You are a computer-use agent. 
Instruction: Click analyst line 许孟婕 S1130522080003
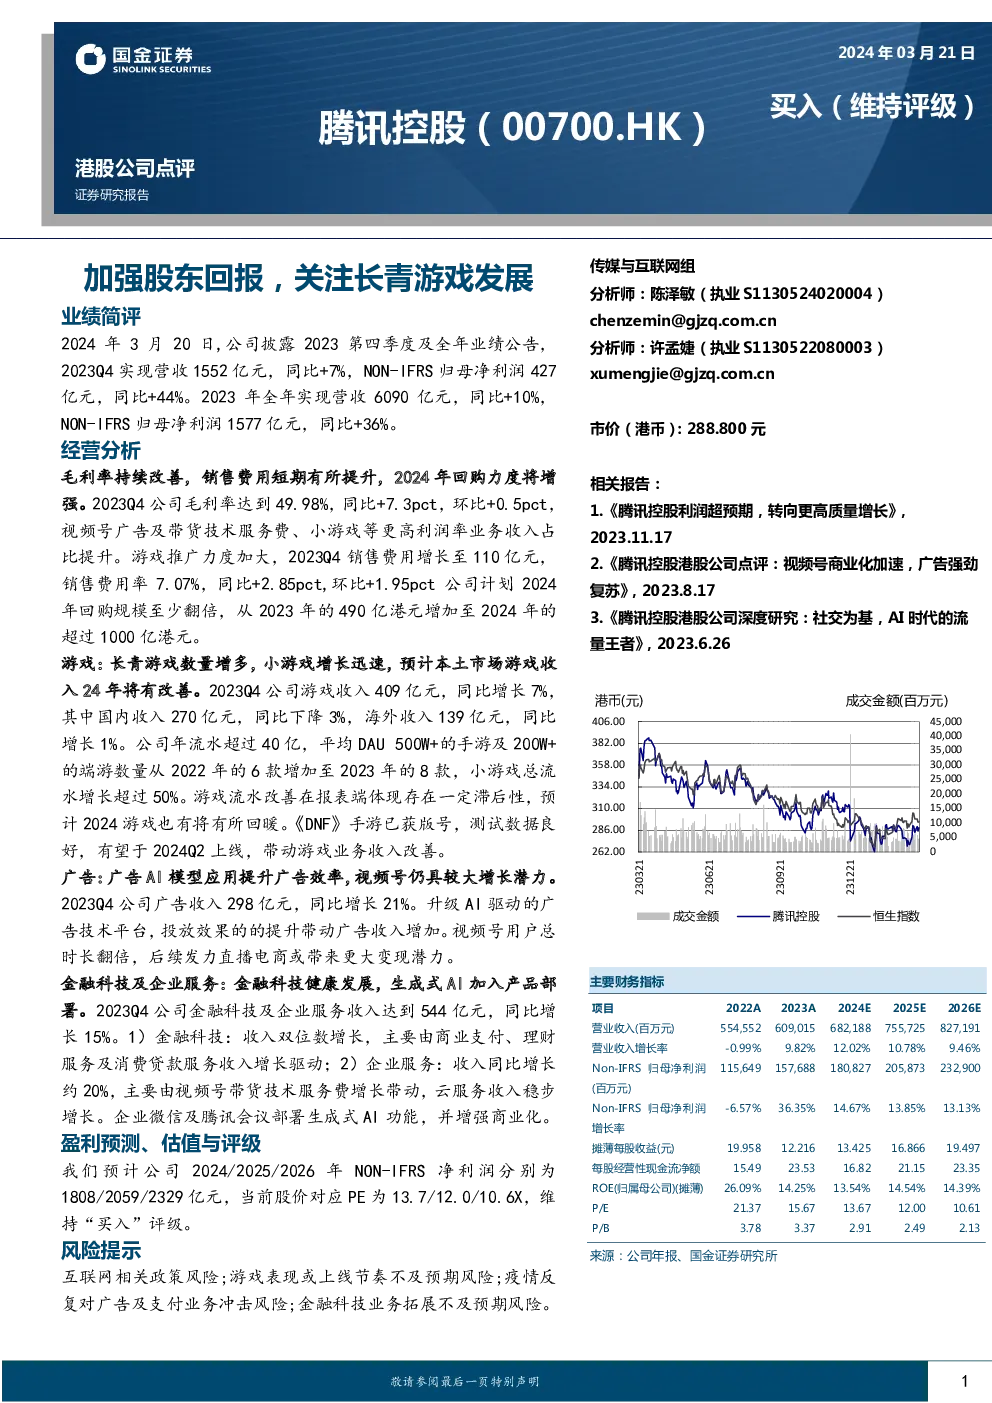pyautogui.click(x=738, y=347)
